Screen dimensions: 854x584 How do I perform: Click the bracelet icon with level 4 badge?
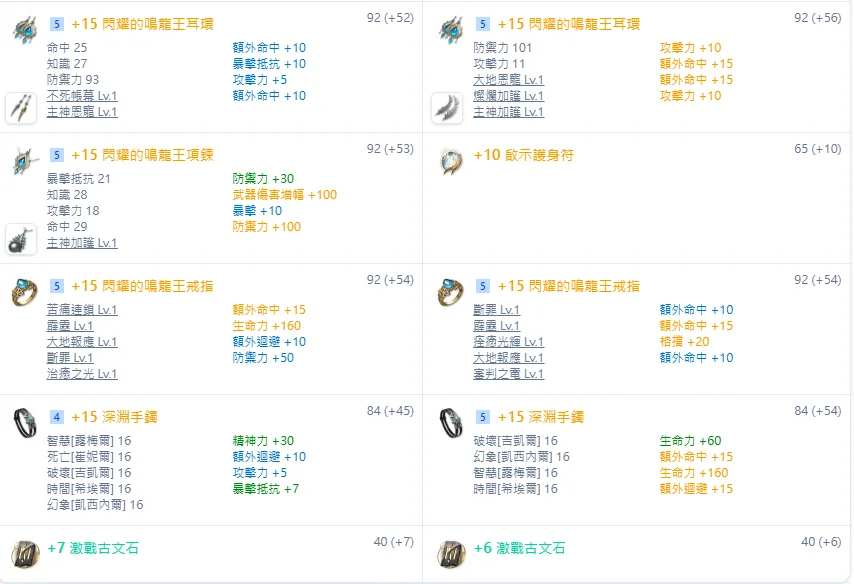25,422
